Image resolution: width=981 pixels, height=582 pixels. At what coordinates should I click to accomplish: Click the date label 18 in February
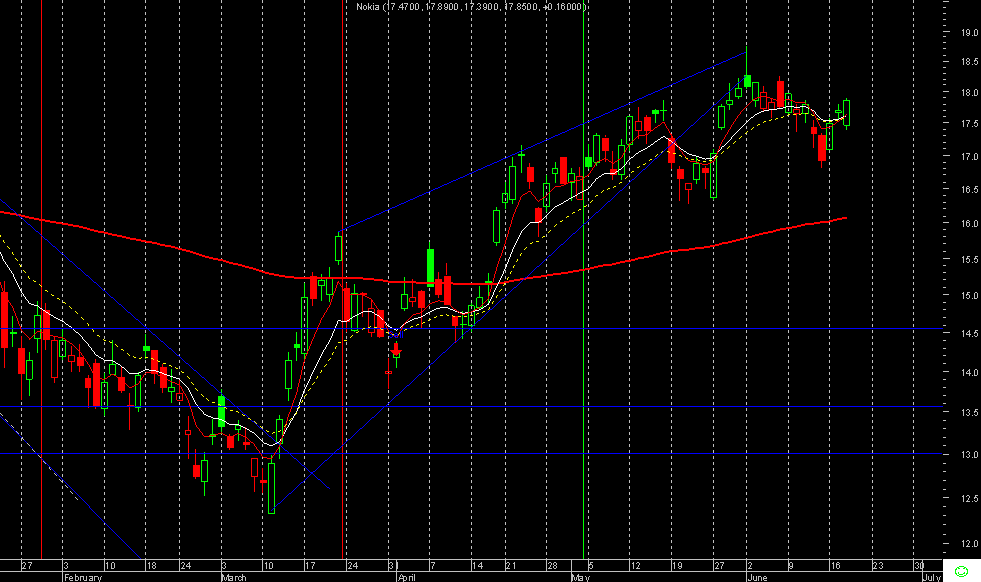(x=151, y=566)
